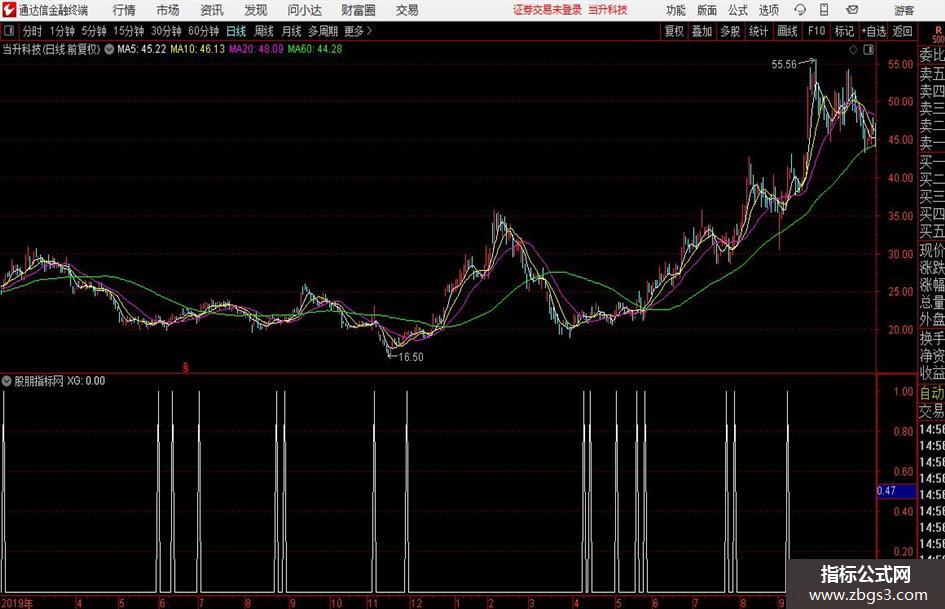945x609 pixels.
Task: Open the message envelope icon in the top bar
Action: [x=852, y=10]
